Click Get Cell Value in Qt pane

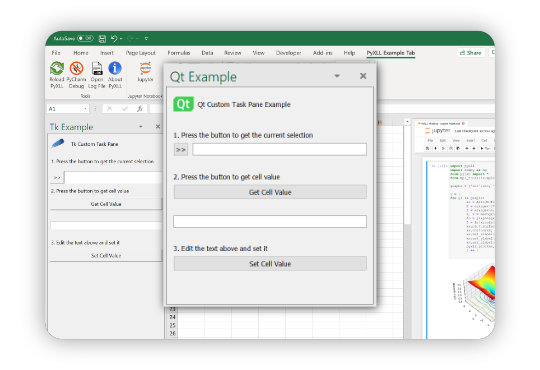tap(270, 192)
